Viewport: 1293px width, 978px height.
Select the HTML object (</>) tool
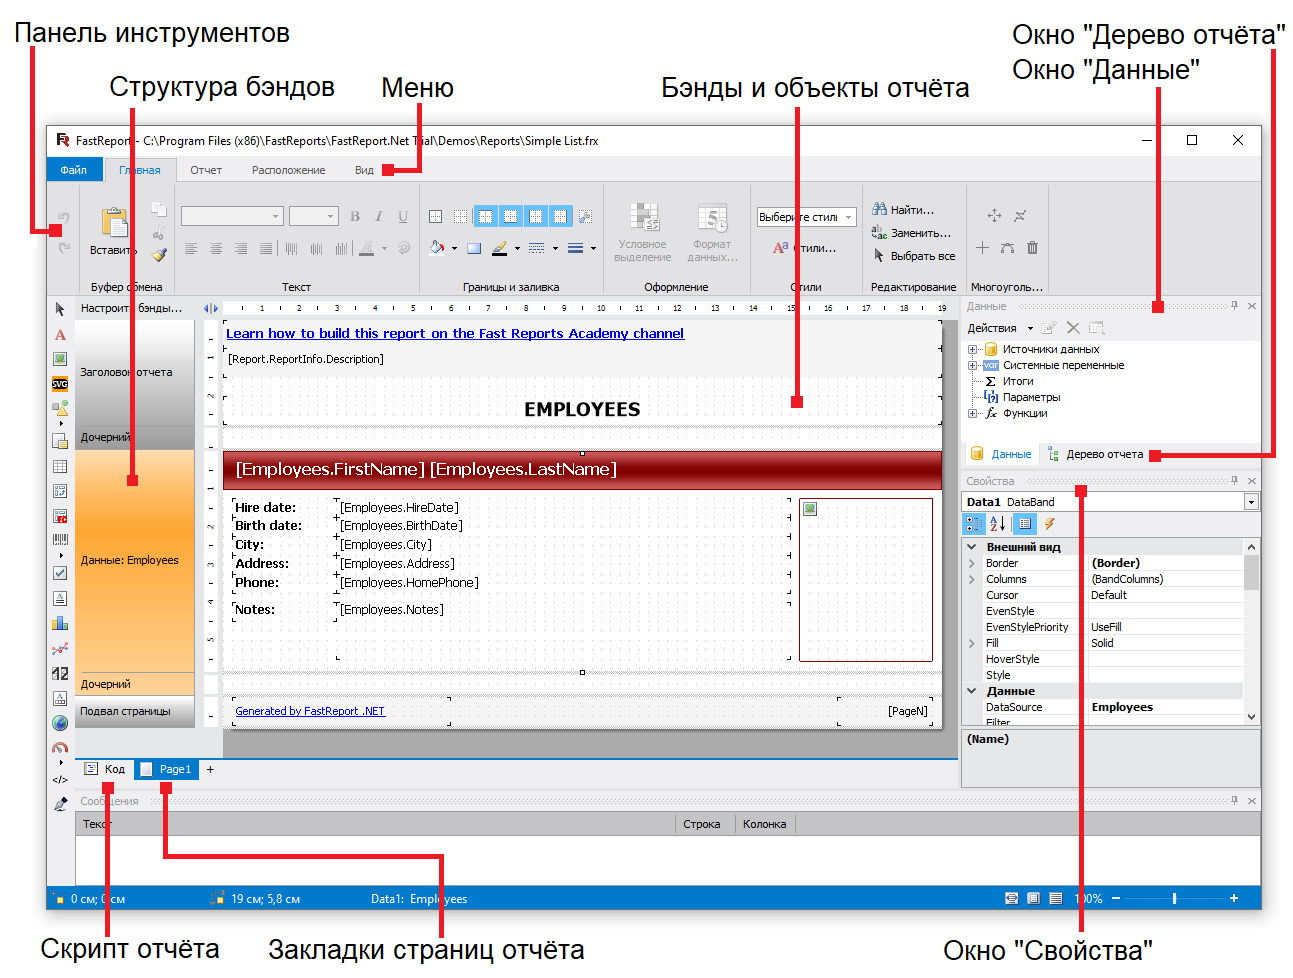[x=60, y=780]
